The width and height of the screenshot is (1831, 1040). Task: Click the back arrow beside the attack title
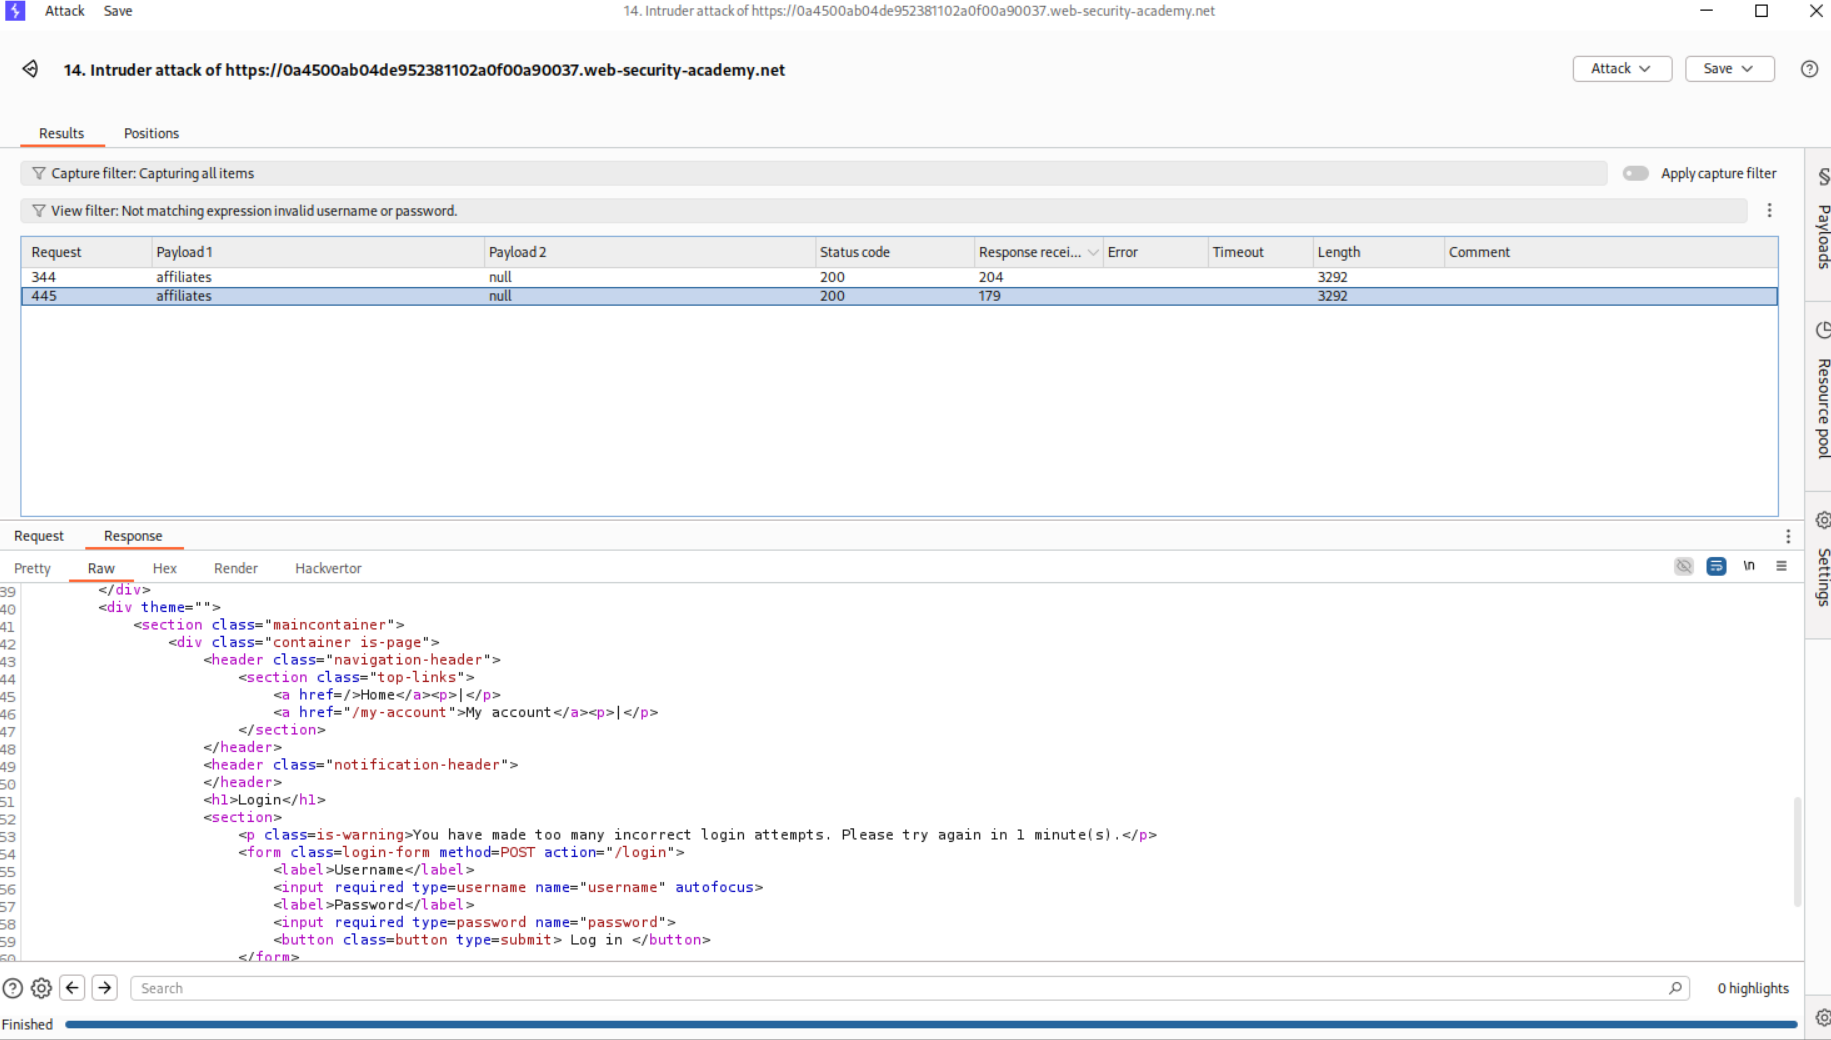pyautogui.click(x=30, y=69)
